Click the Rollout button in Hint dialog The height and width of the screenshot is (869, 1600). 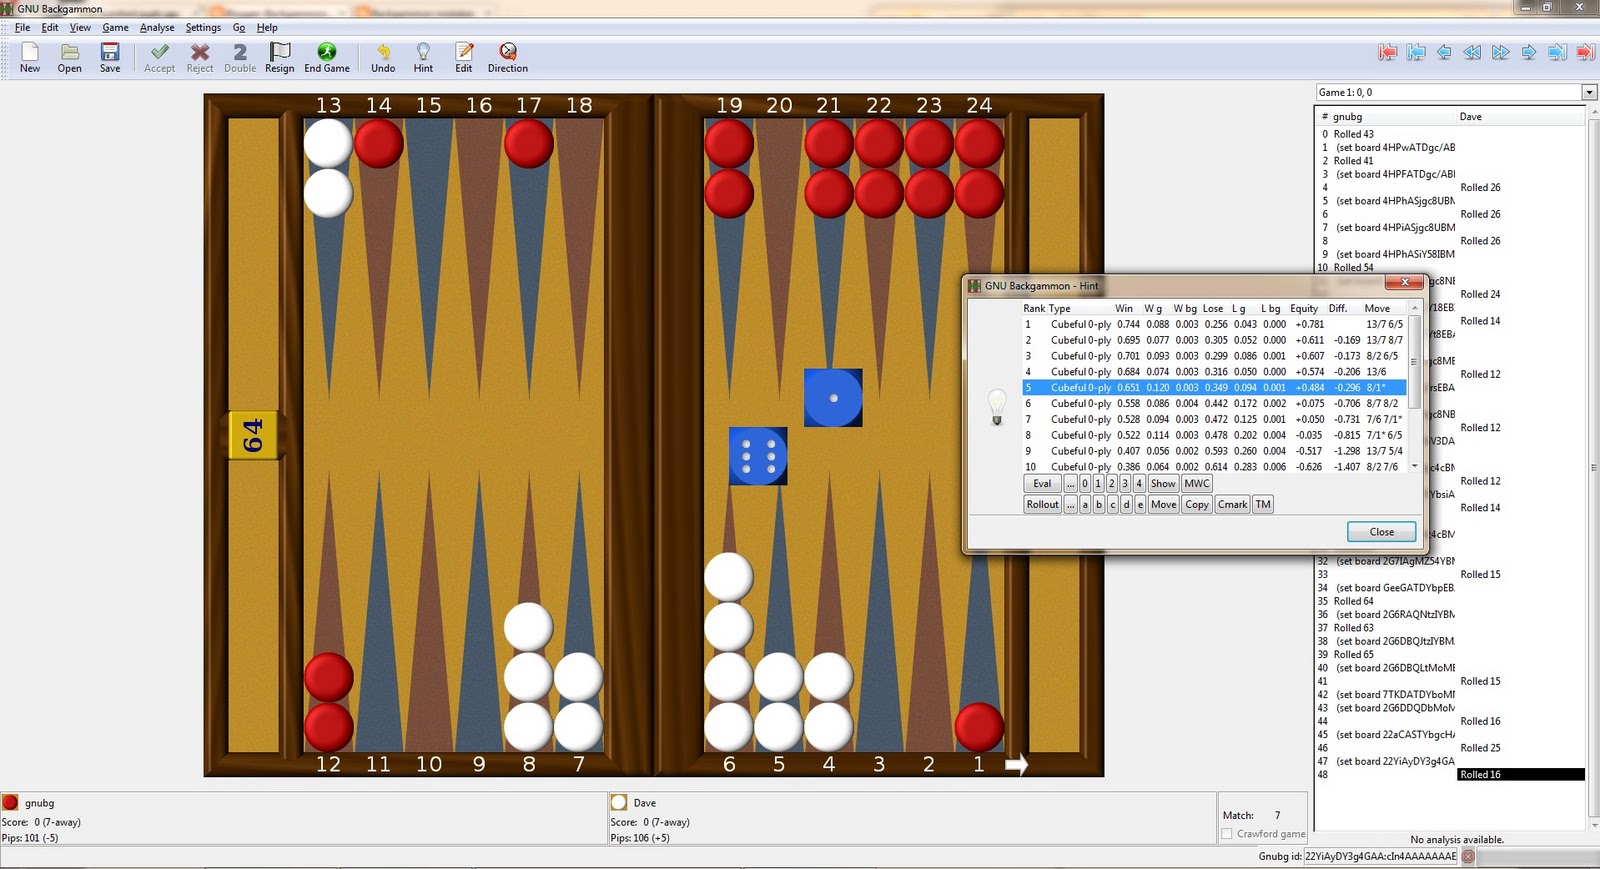click(1042, 505)
